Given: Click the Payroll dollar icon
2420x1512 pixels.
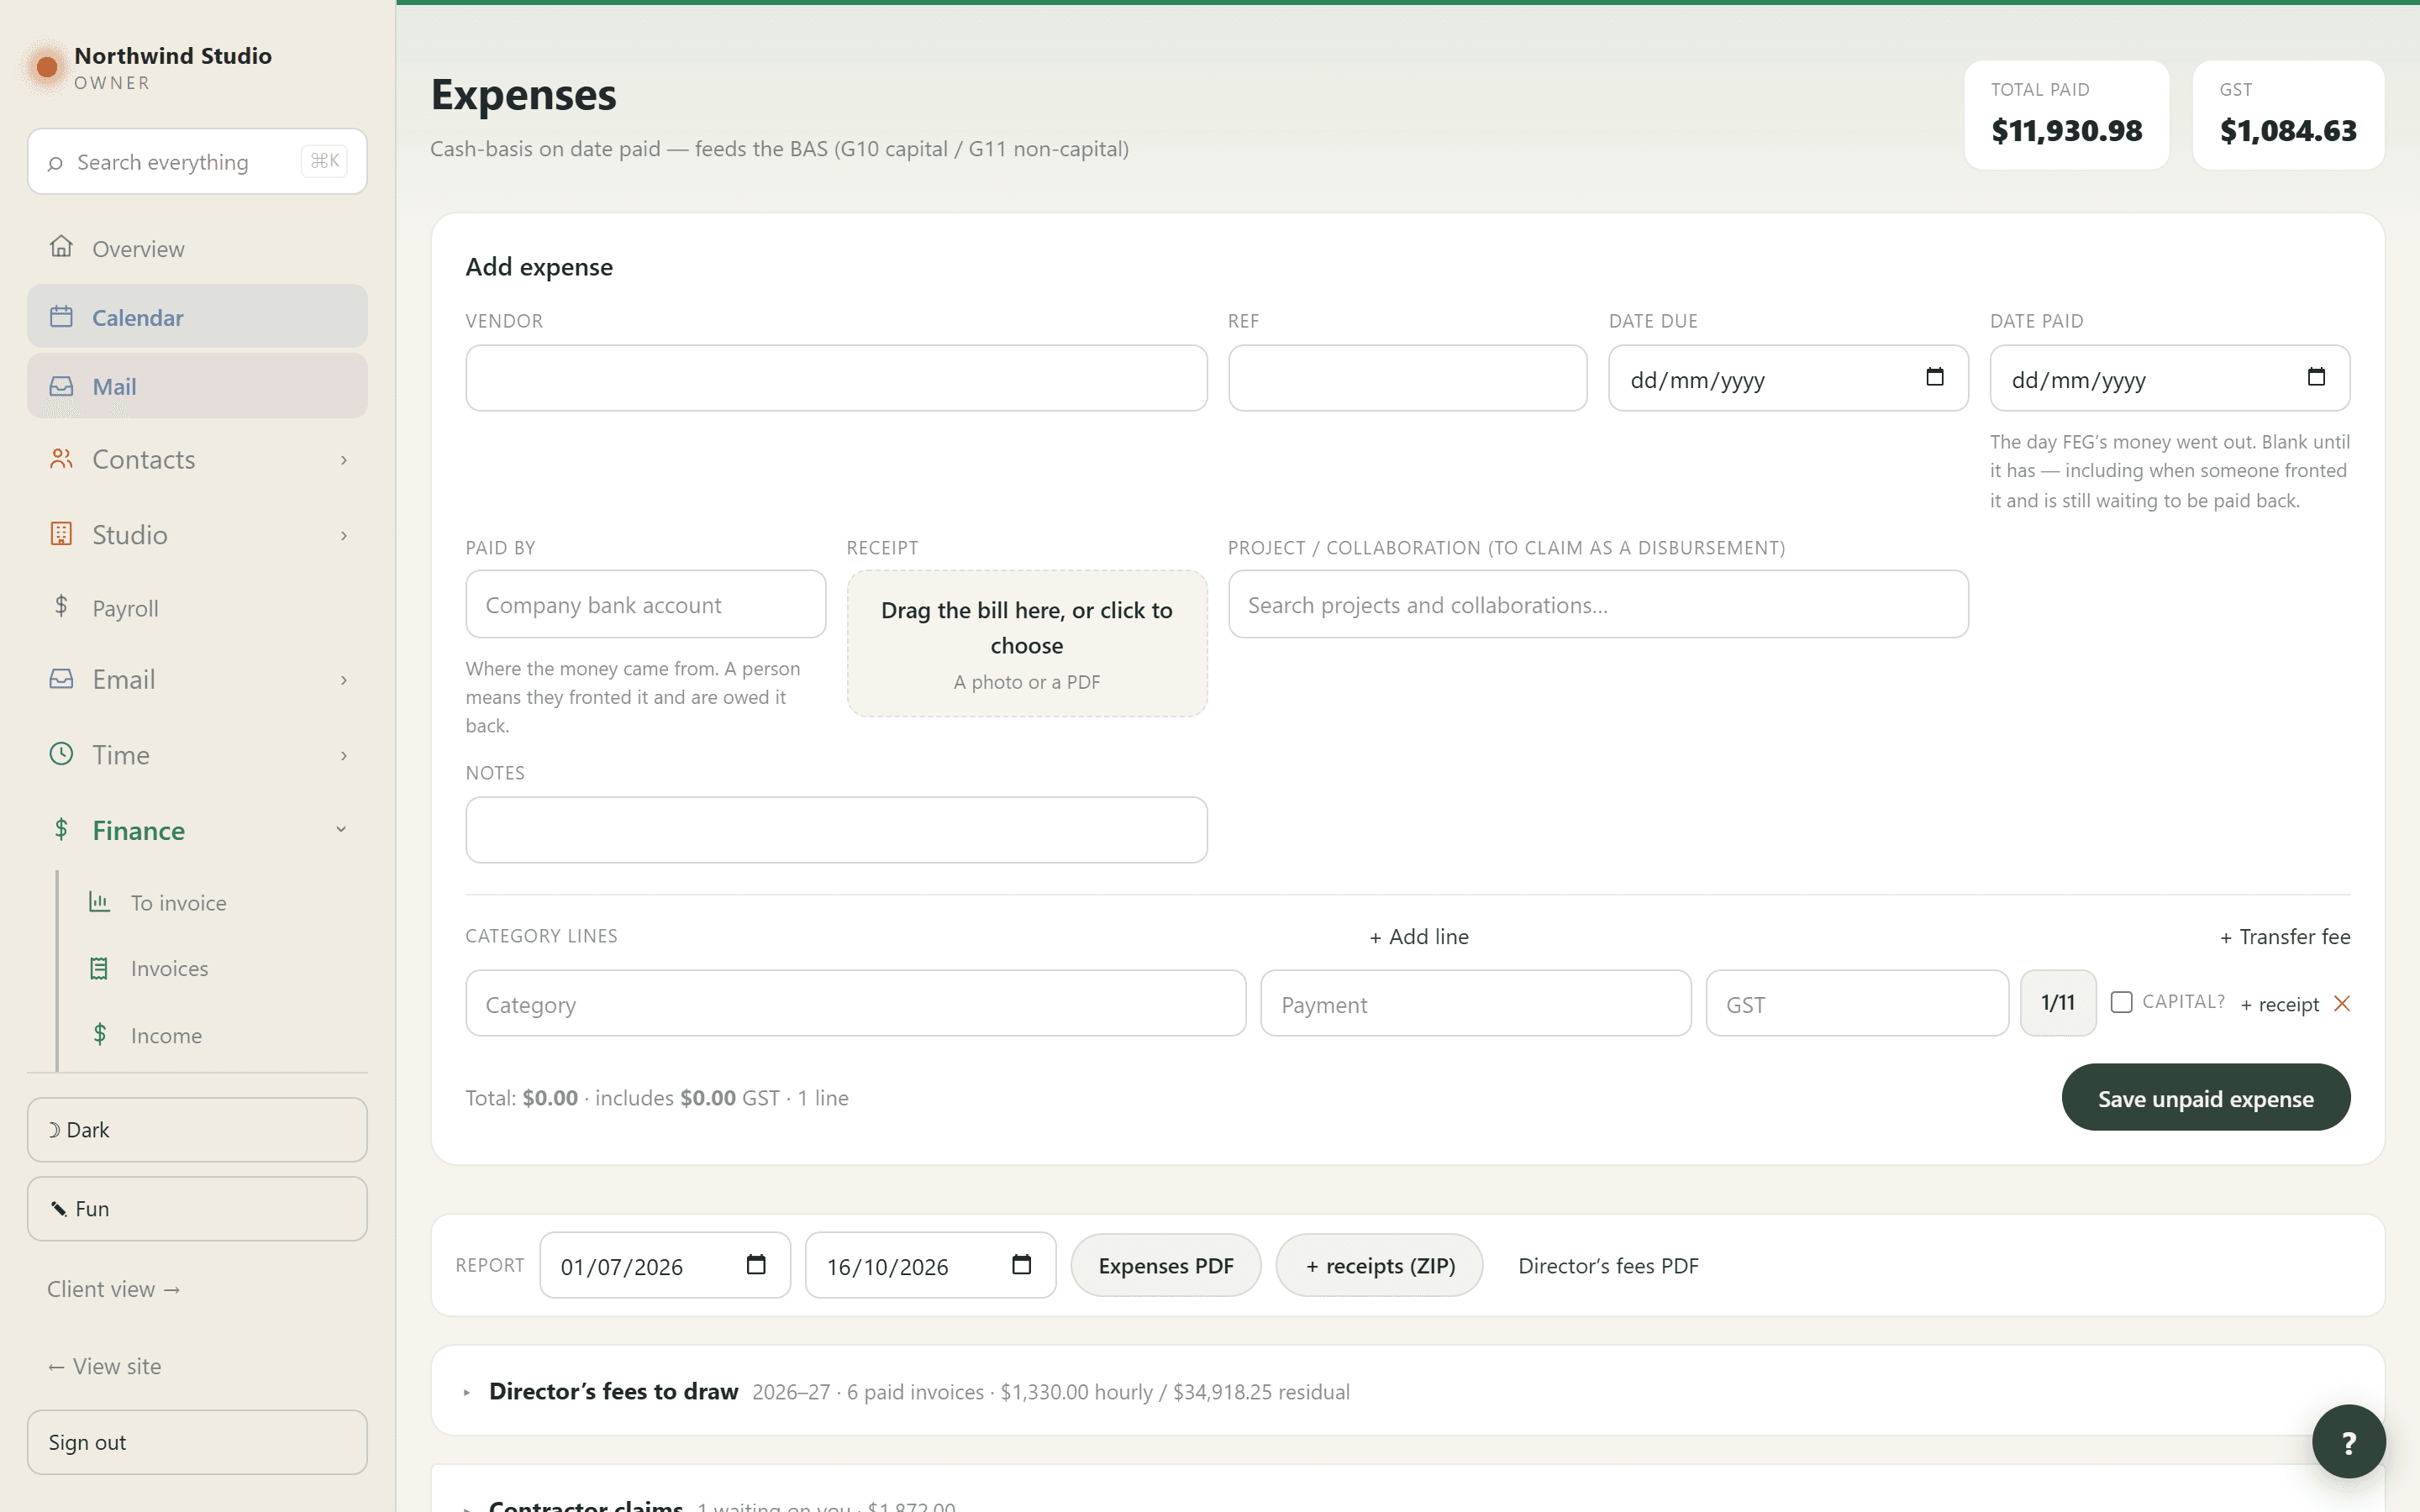Looking at the screenshot, I should click(61, 606).
